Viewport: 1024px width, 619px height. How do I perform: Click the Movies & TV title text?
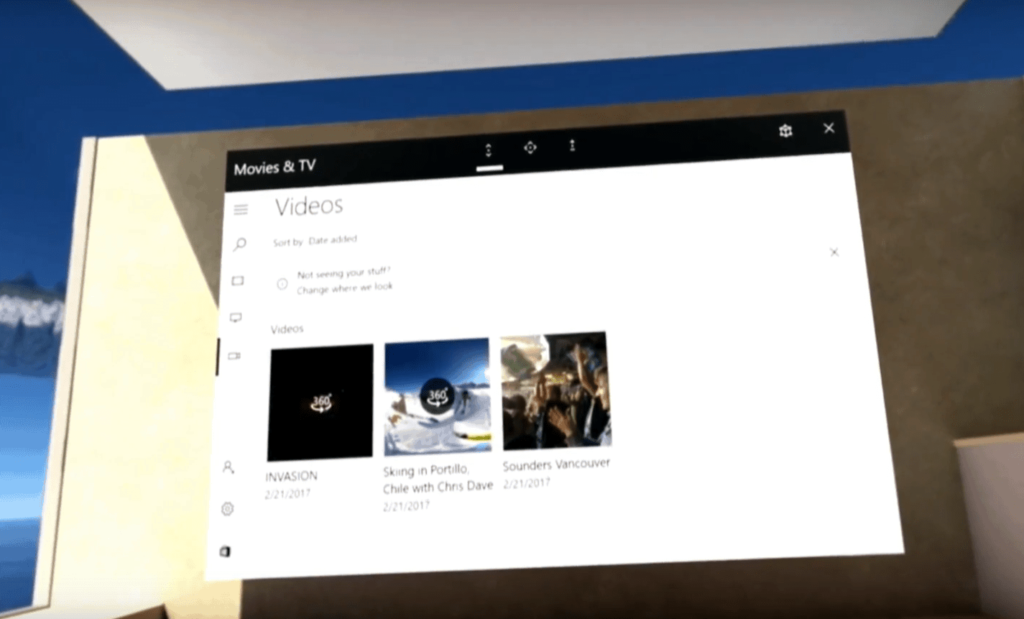[x=275, y=168]
